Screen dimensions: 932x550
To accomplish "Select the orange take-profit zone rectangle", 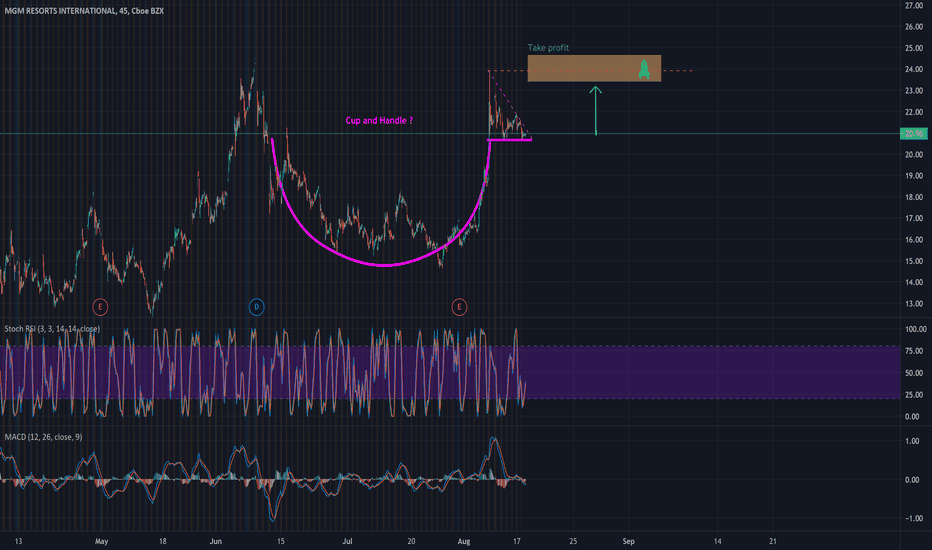I will [594, 68].
